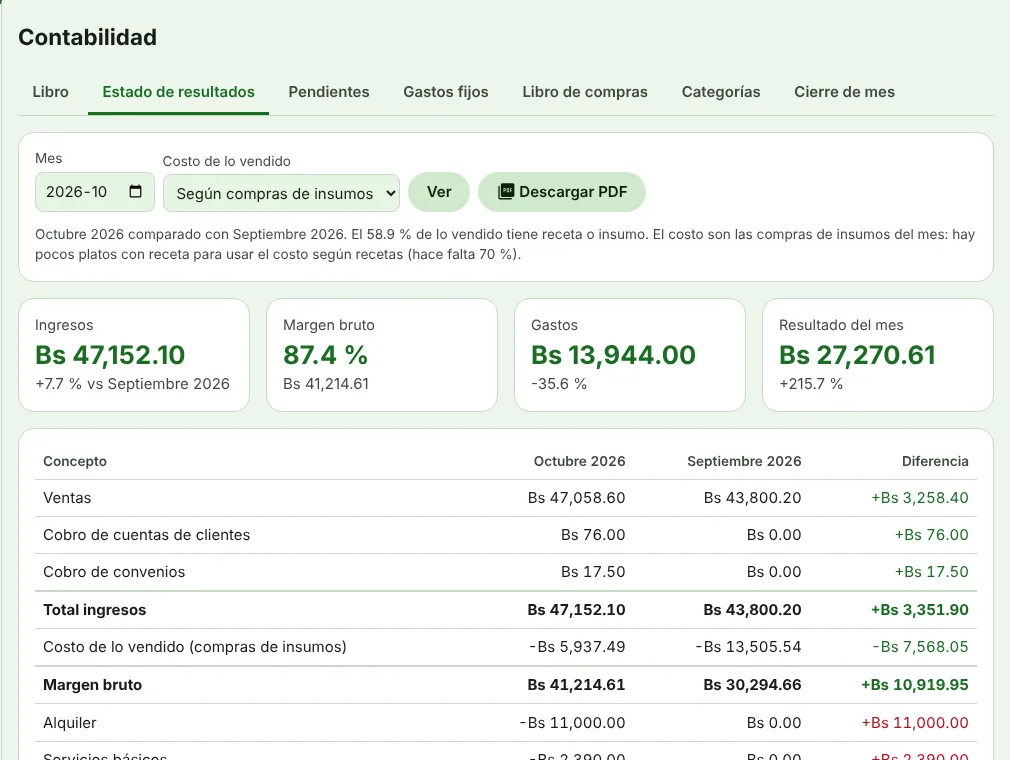1010x760 pixels.
Task: Select the Alquiler row in the table
Action: coord(506,723)
